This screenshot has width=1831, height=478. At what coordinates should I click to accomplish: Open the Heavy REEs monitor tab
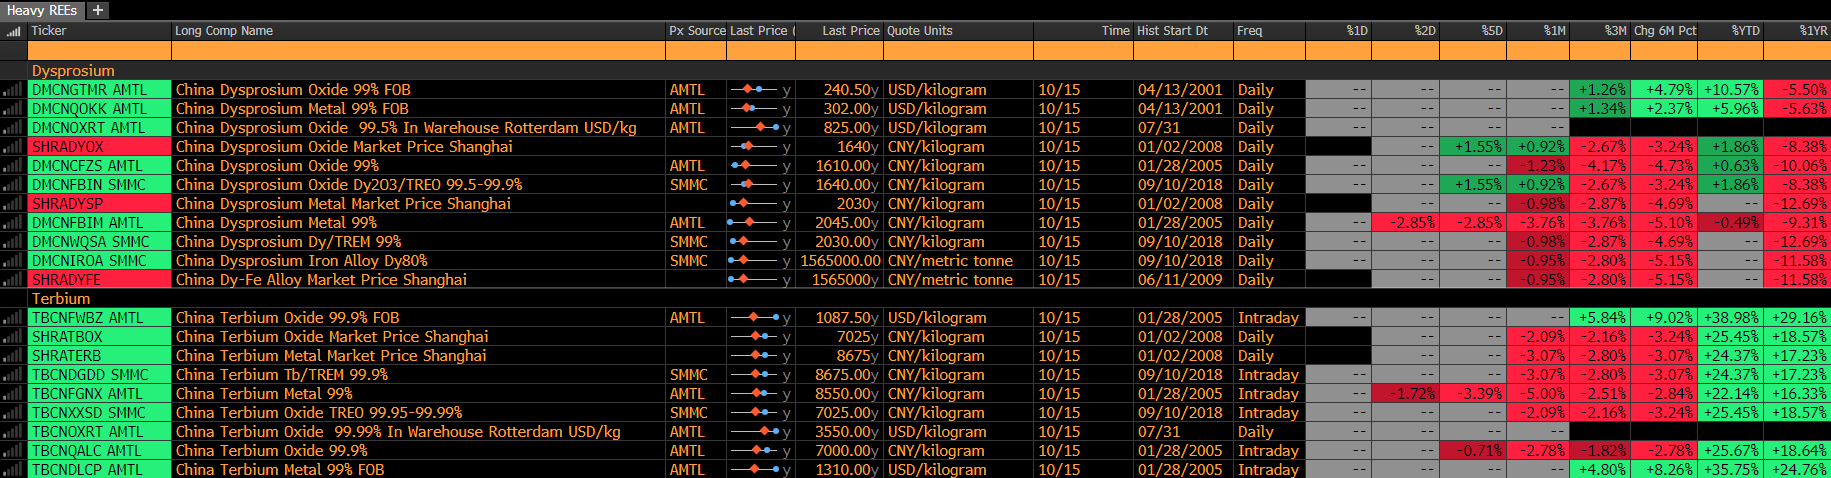tap(42, 10)
